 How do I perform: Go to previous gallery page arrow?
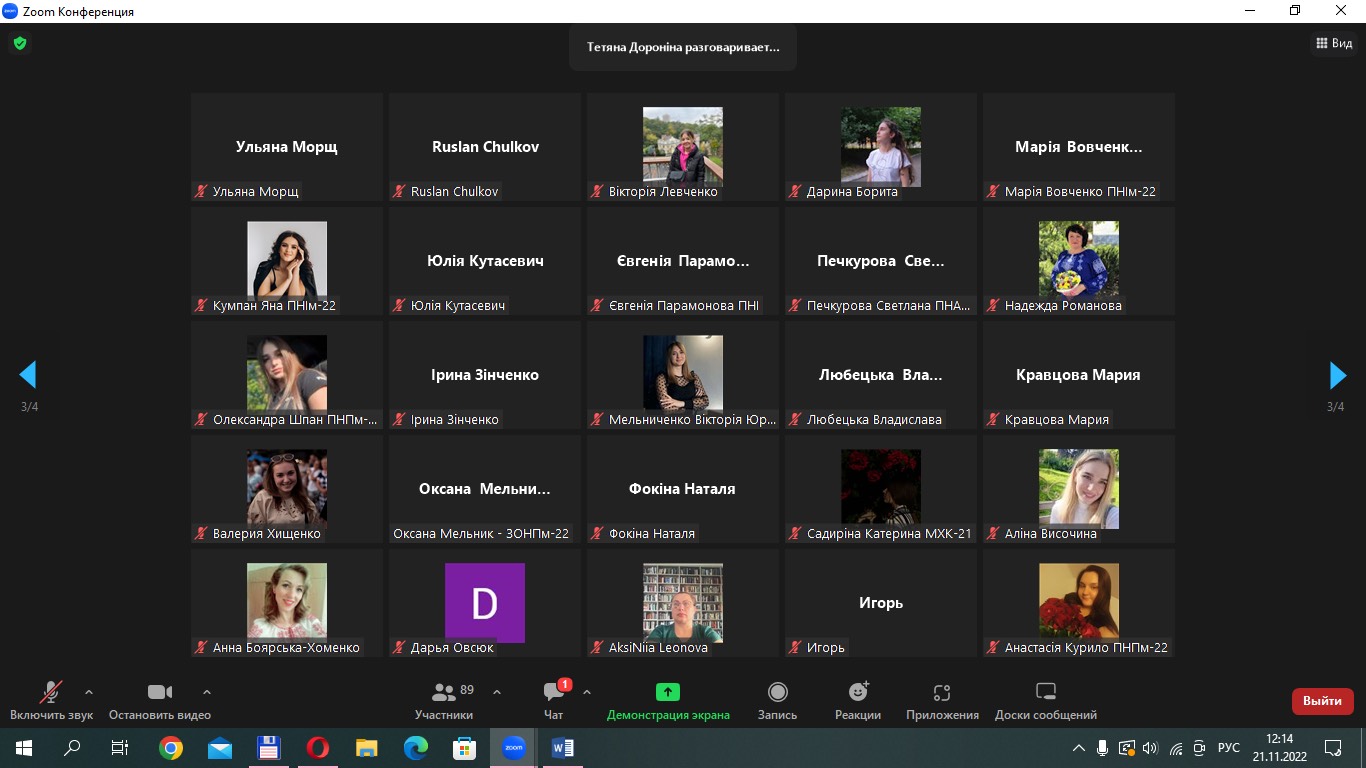(x=28, y=375)
